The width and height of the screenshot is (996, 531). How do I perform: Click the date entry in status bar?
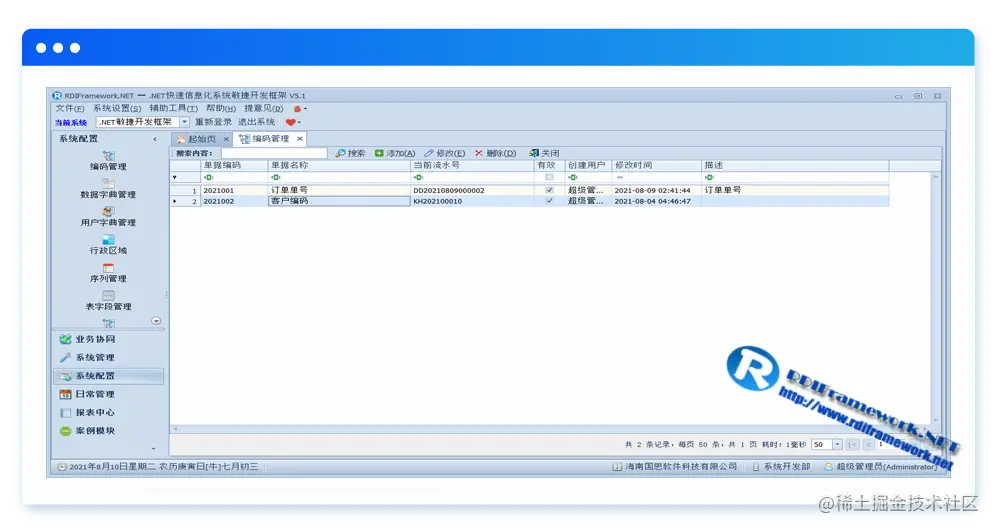tap(158, 467)
